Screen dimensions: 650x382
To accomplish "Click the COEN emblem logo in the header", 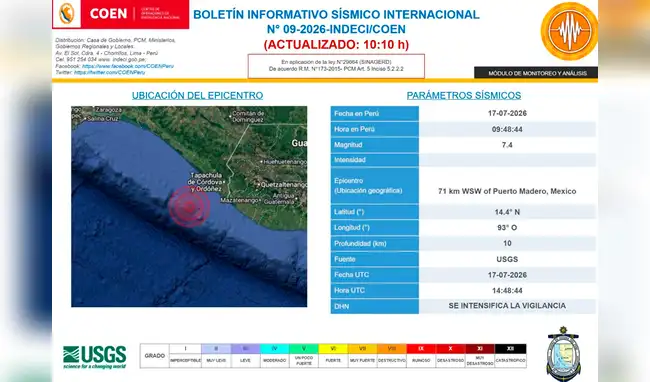I will click(x=67, y=13).
